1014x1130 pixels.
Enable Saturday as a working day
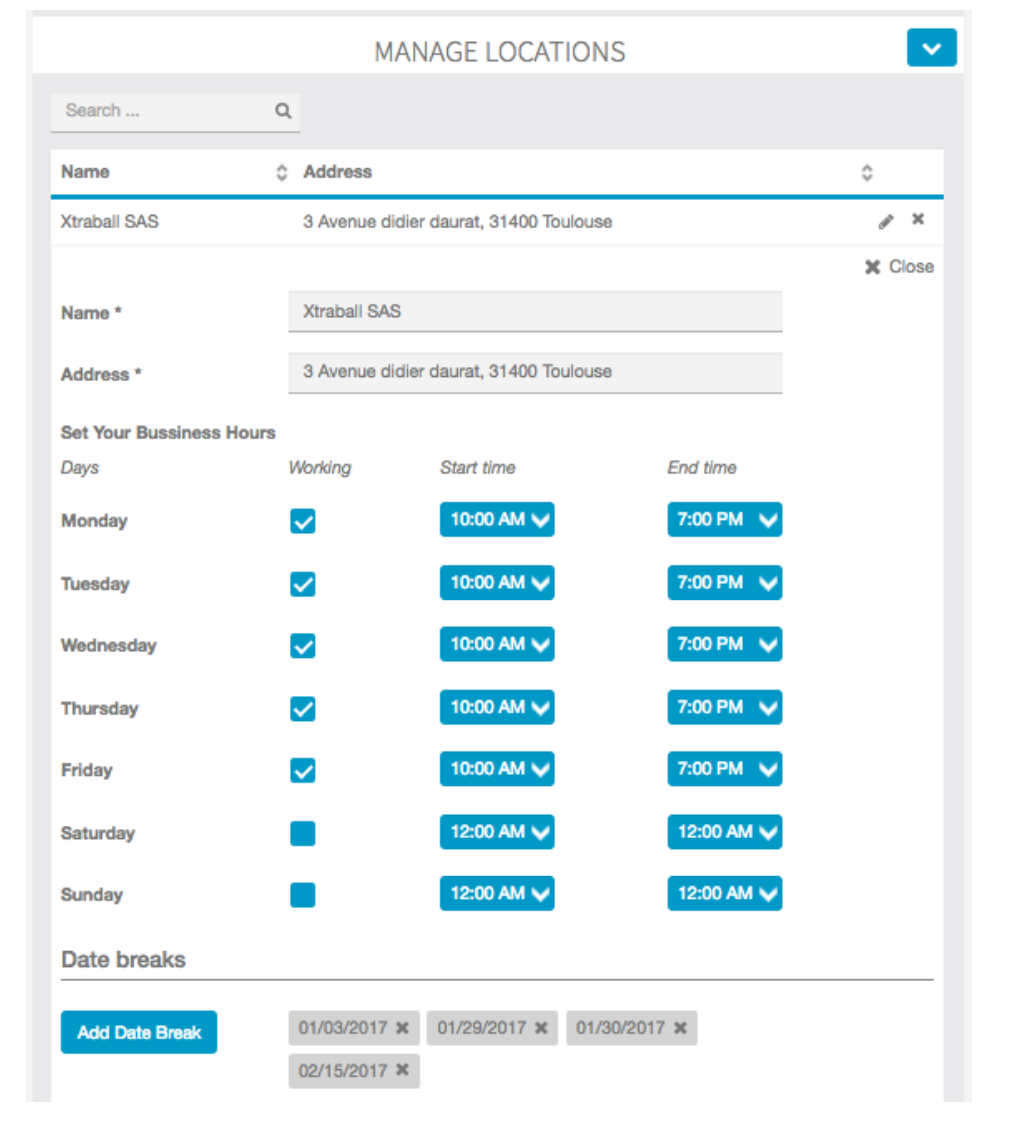click(303, 833)
